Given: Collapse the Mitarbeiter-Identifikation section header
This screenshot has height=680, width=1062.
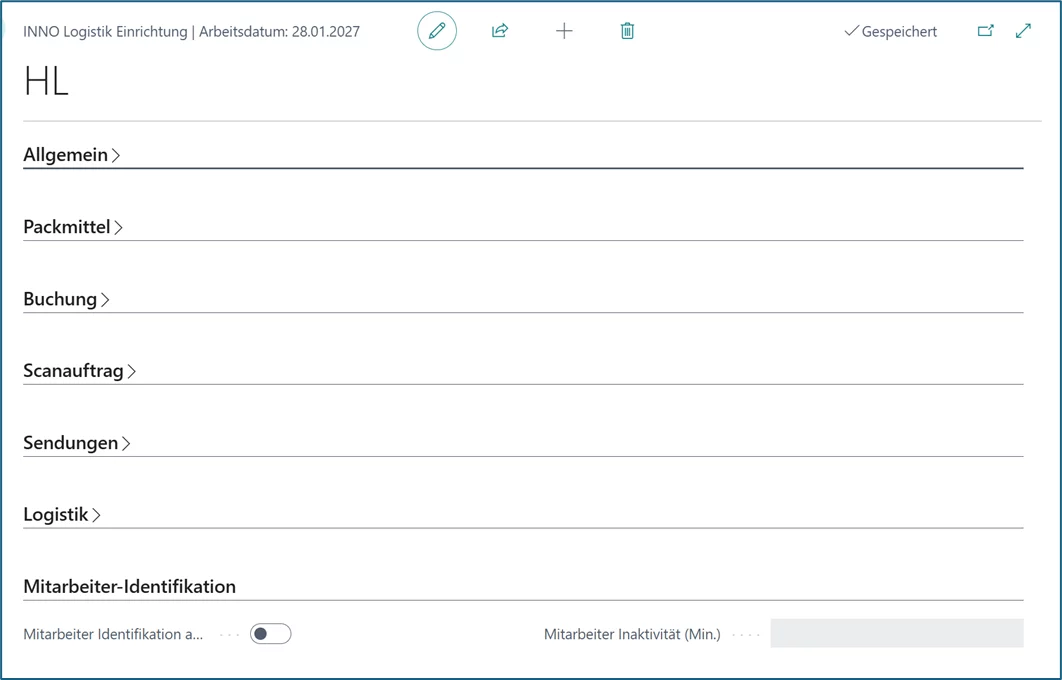Looking at the screenshot, I should (129, 587).
